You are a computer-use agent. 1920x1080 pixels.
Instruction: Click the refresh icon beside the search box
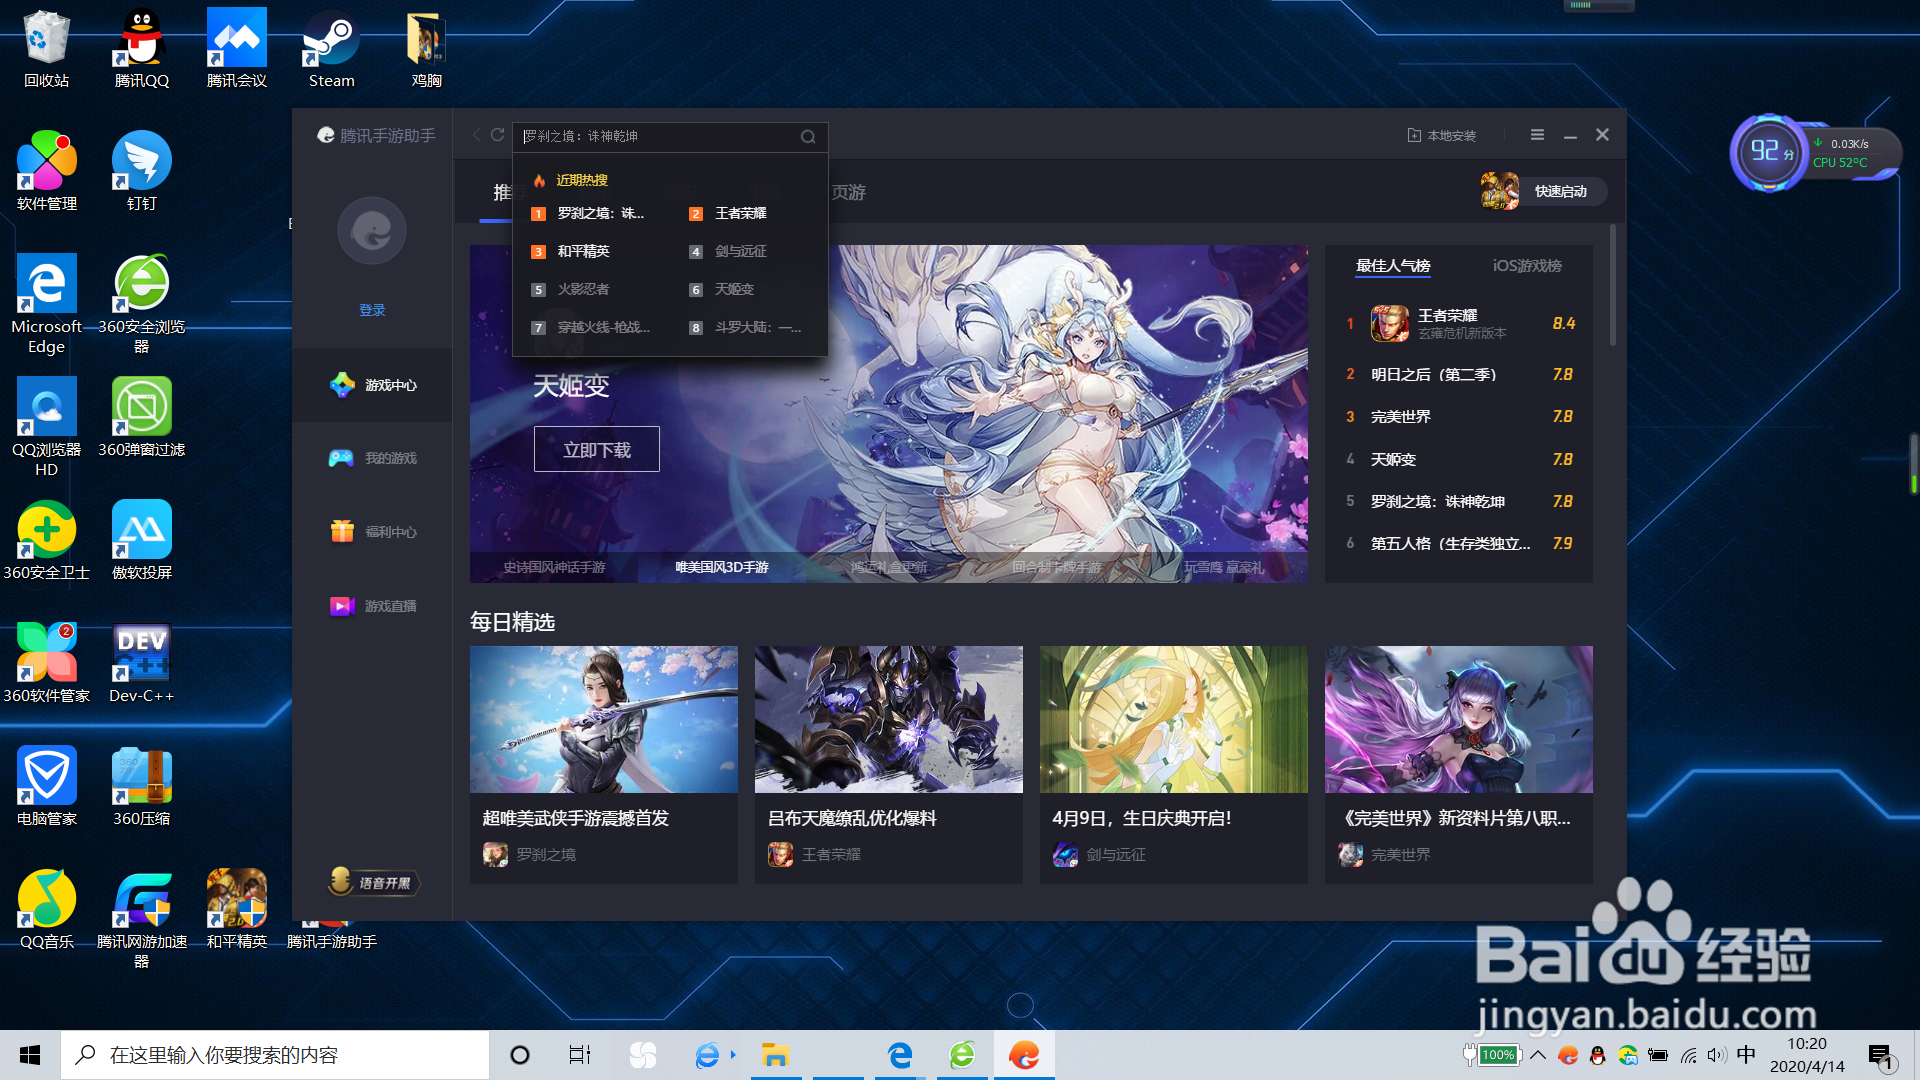click(x=497, y=135)
